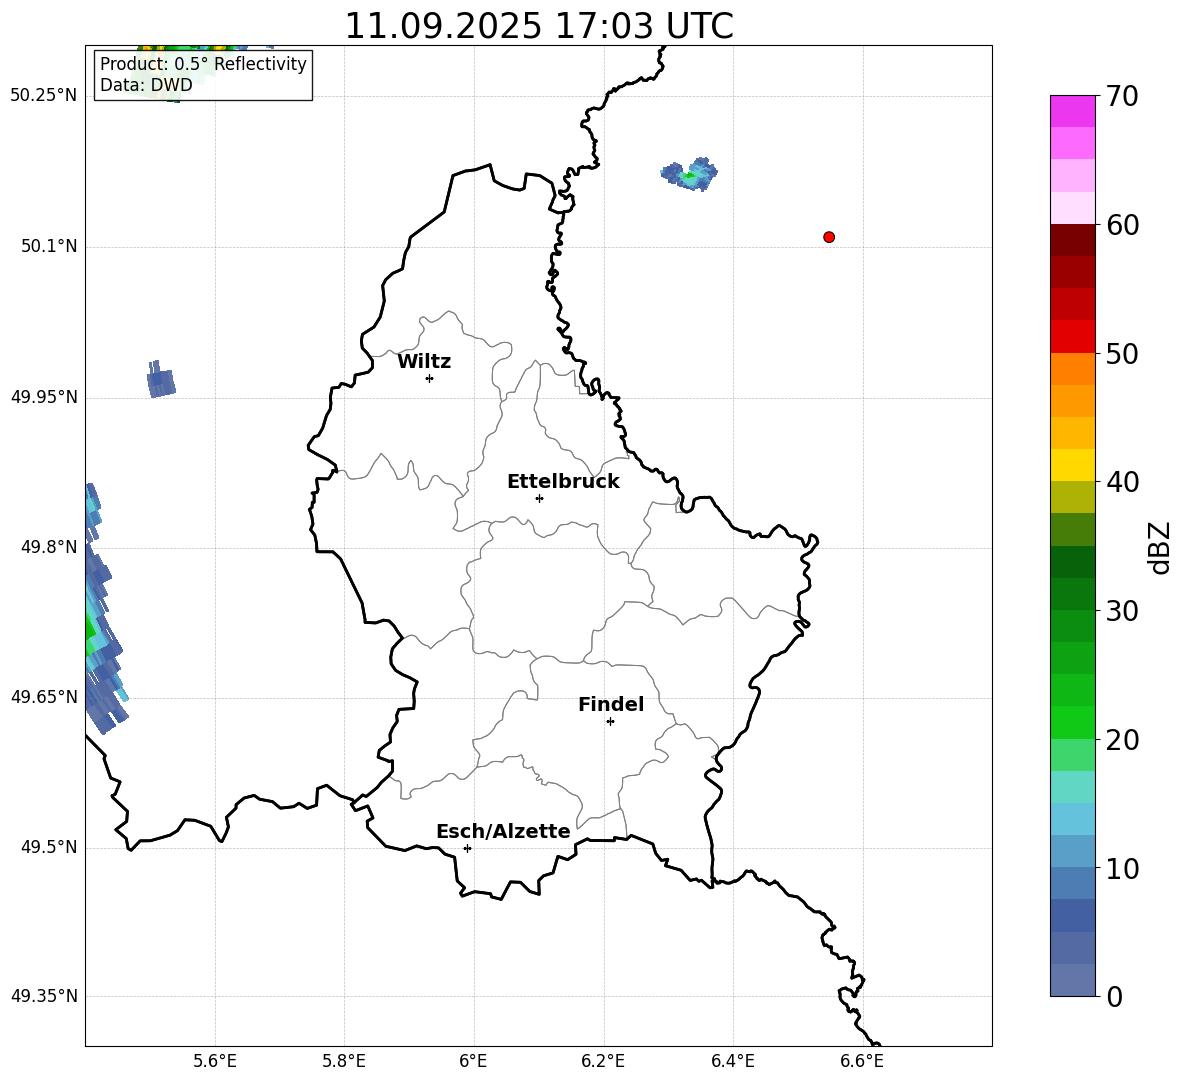Click the bright red colorbar swatch just above 50 dBZ

coord(1073,337)
